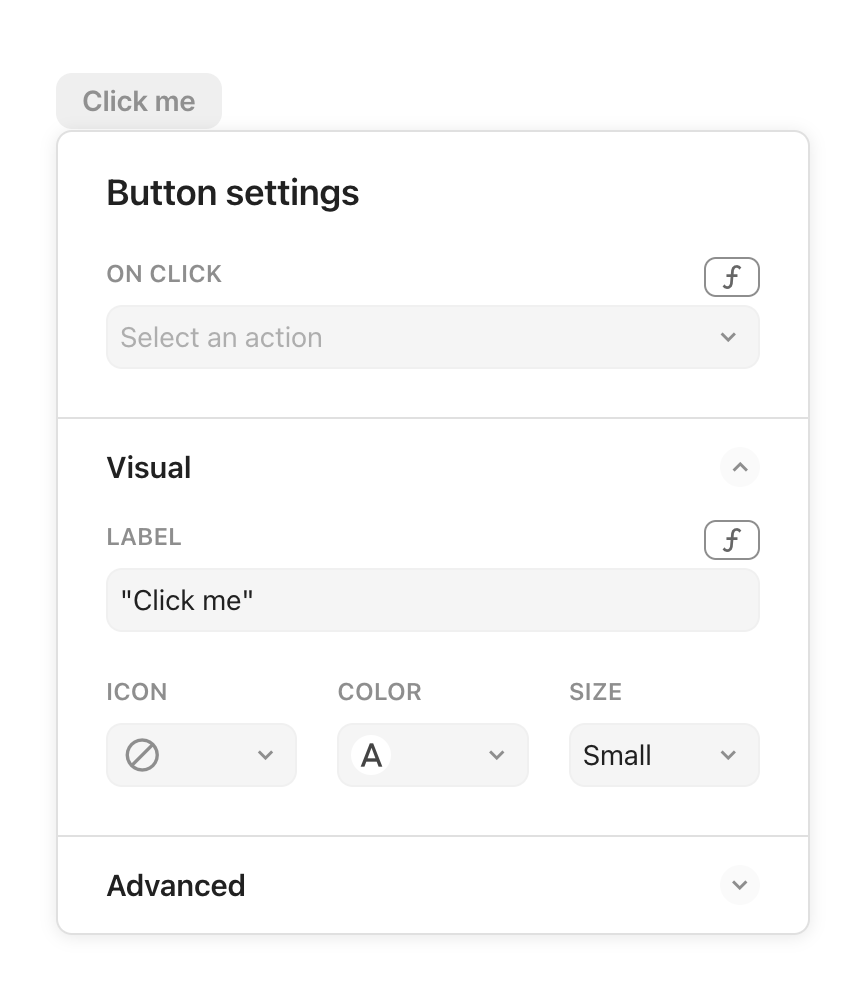The width and height of the screenshot is (854, 988).
Task: Click the Size dropdown's chevron arrow
Action: [728, 755]
